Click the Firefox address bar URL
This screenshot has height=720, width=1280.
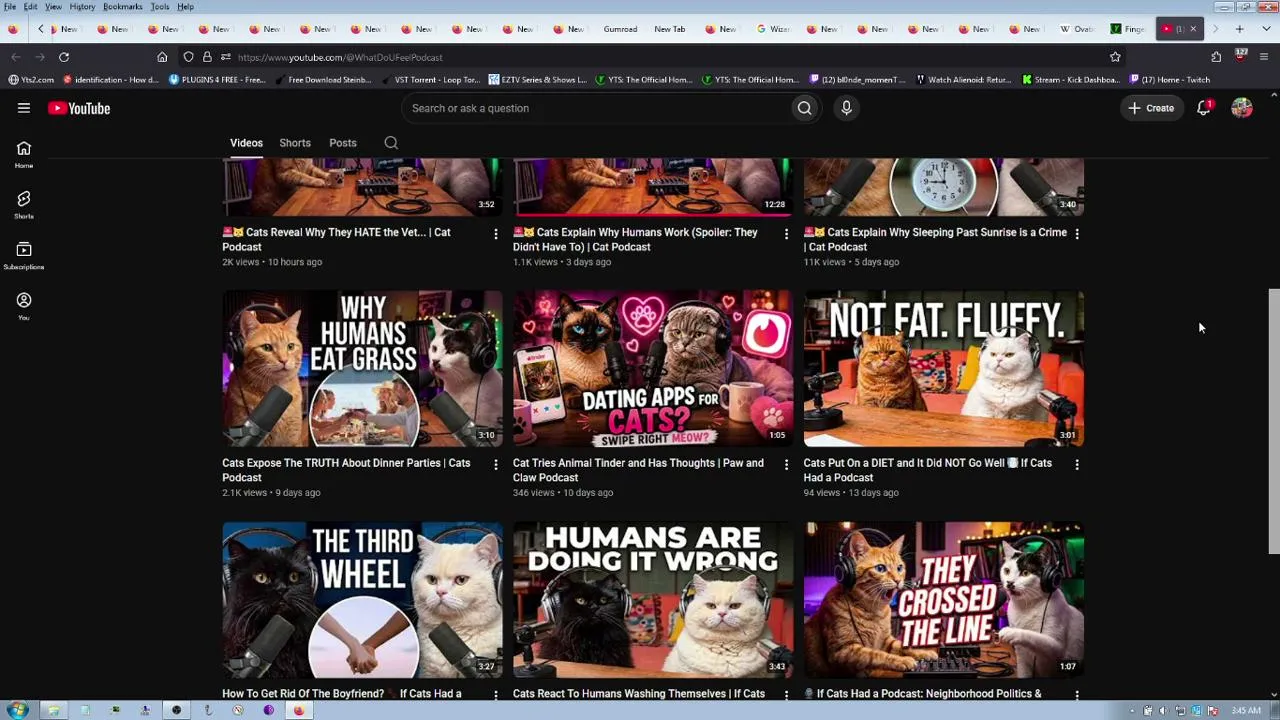[340, 57]
